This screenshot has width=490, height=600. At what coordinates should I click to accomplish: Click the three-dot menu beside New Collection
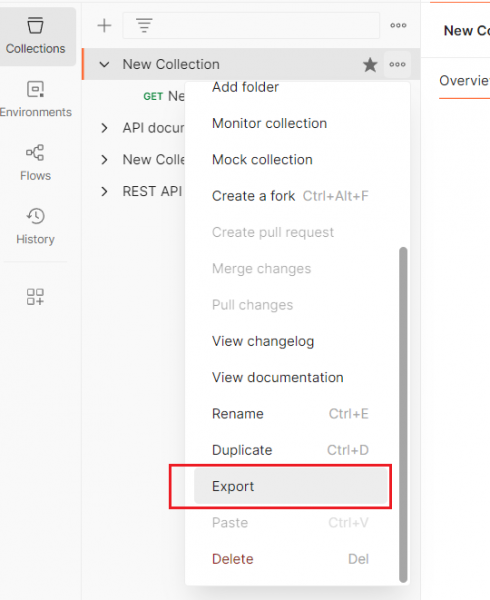(x=397, y=65)
